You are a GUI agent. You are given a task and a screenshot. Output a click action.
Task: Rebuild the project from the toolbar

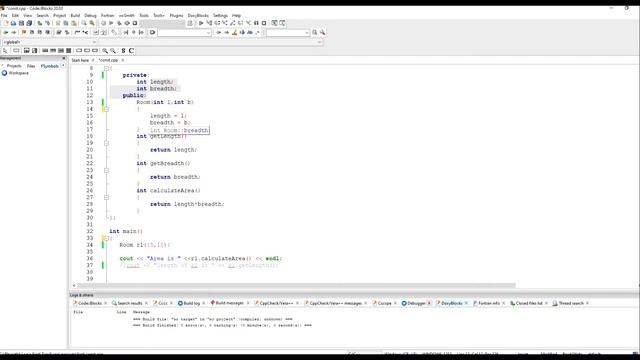[x=127, y=23]
